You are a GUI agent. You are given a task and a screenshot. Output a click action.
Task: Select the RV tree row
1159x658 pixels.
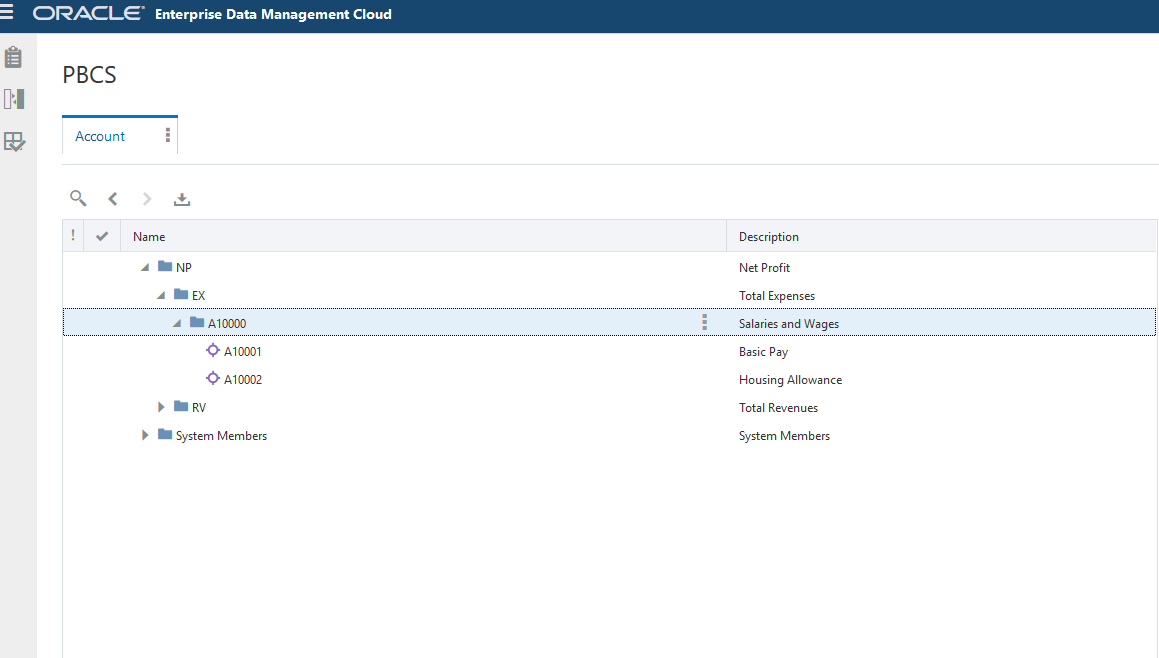[609, 407]
